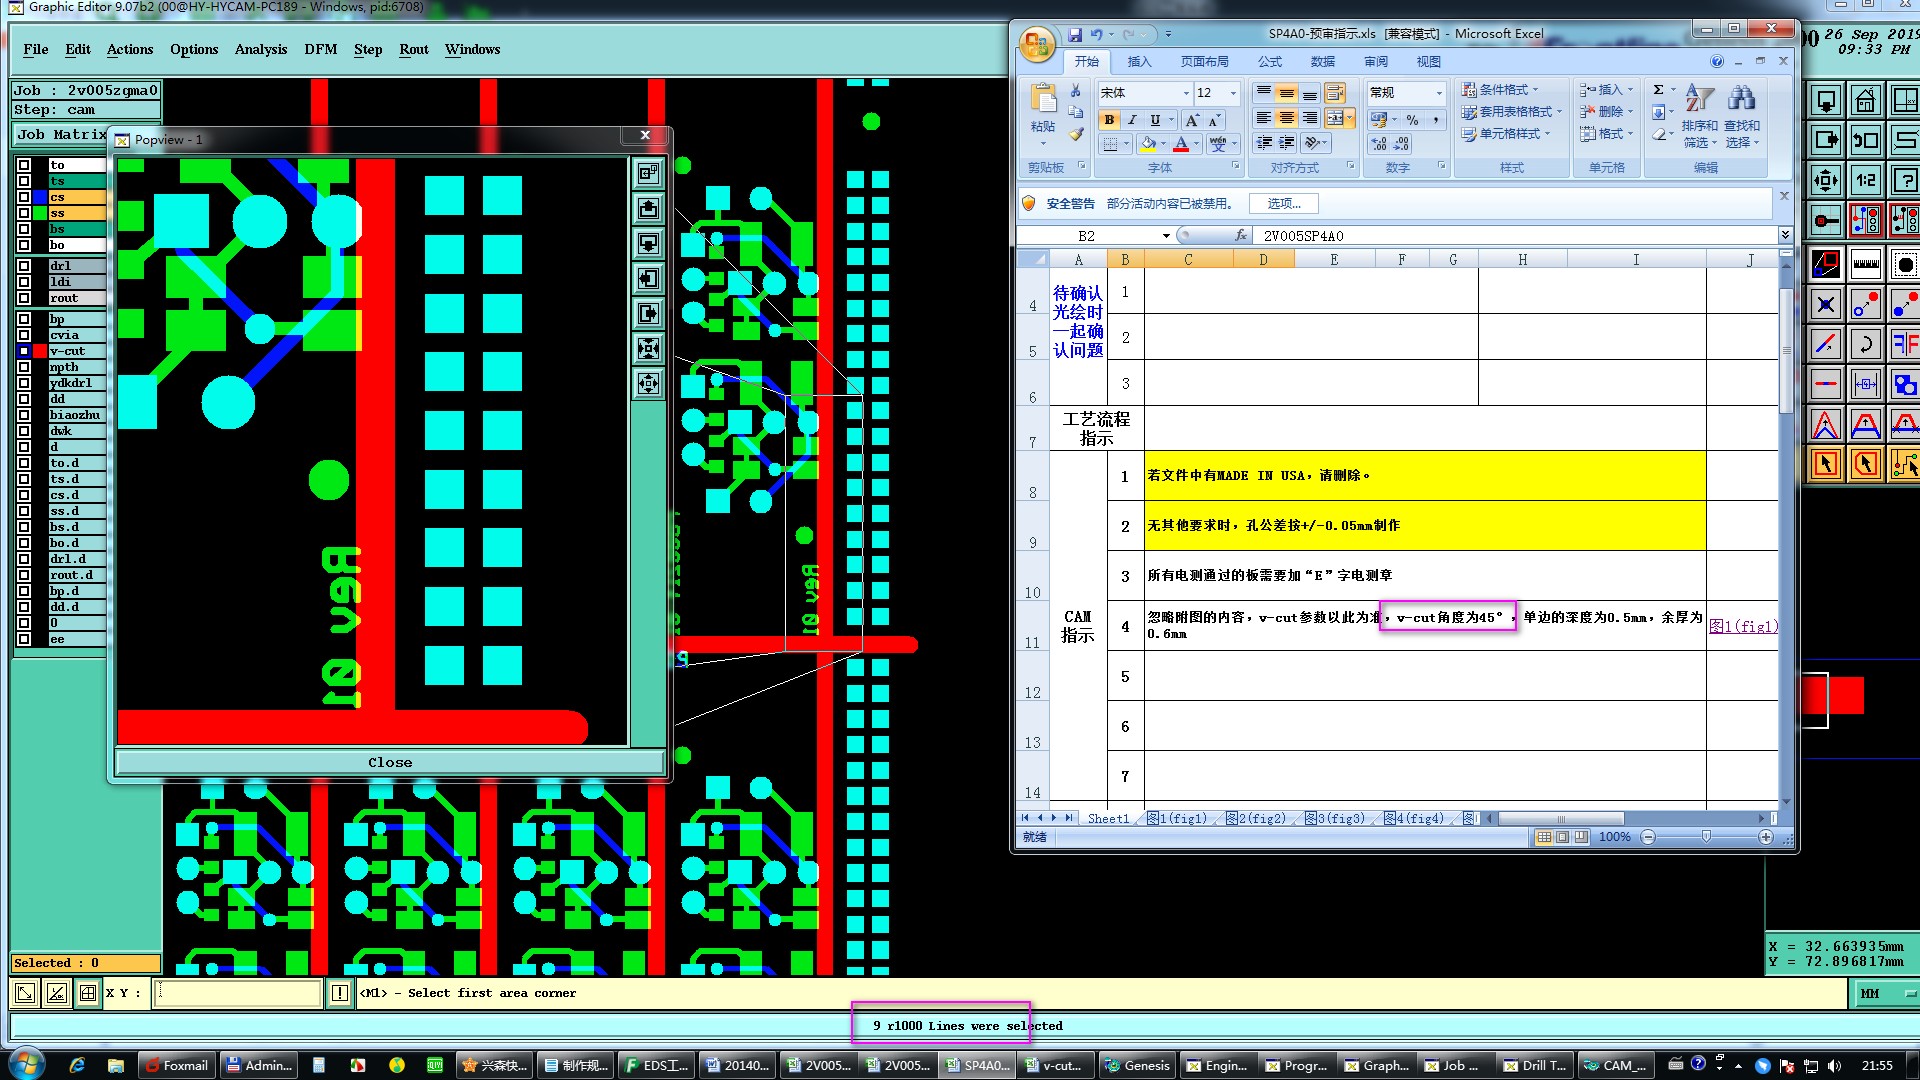Screen dimensions: 1920x1080
Task: Click the X Y coordinate input field
Action: pyautogui.click(x=237, y=993)
